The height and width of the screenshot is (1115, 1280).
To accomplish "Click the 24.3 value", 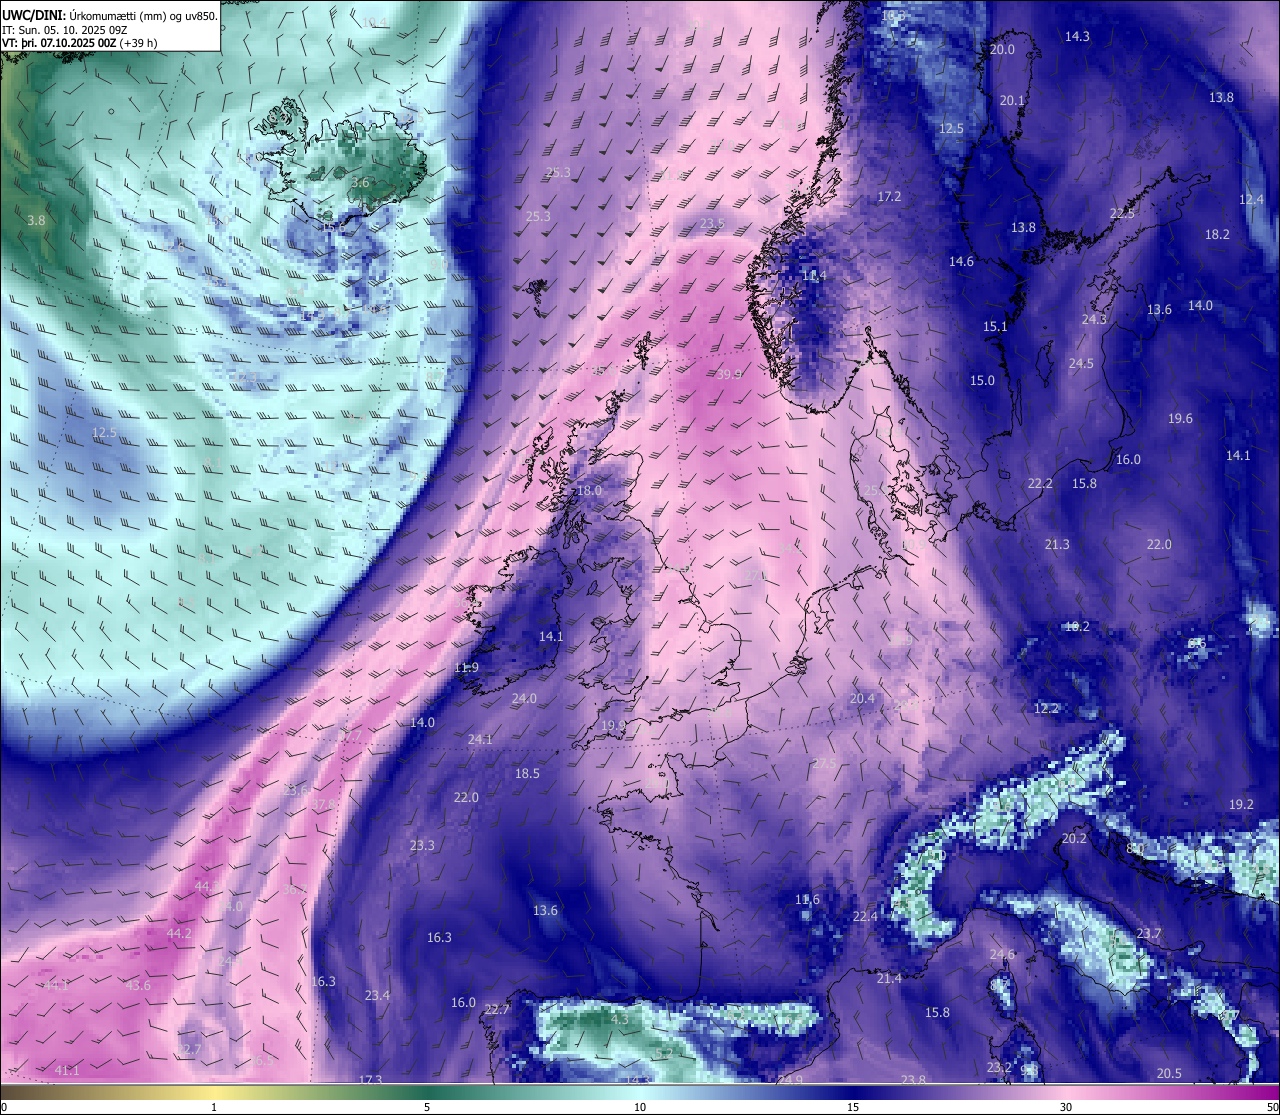I will click(1095, 320).
